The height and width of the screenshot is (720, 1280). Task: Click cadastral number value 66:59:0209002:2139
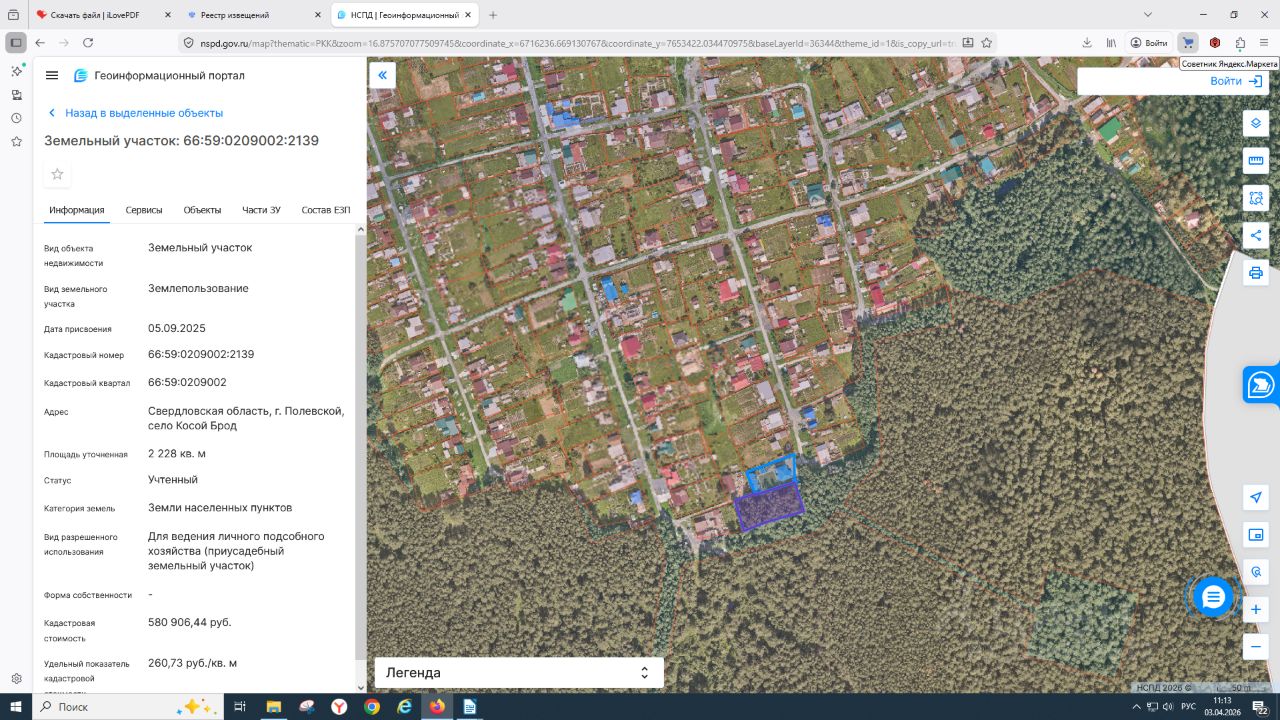201,354
